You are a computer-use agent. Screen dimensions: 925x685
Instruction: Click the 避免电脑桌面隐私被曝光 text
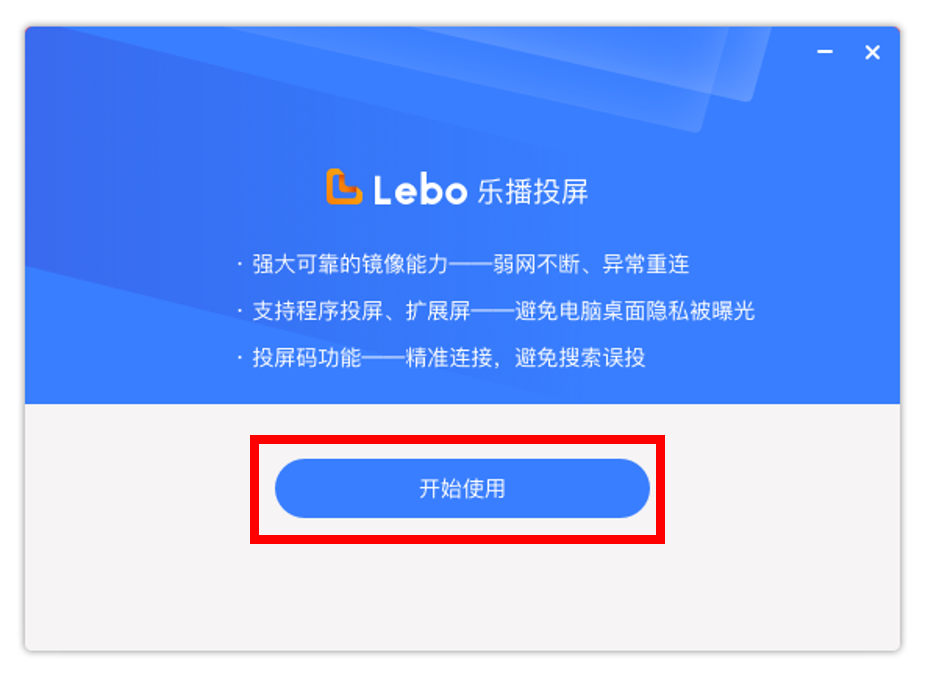(x=635, y=311)
